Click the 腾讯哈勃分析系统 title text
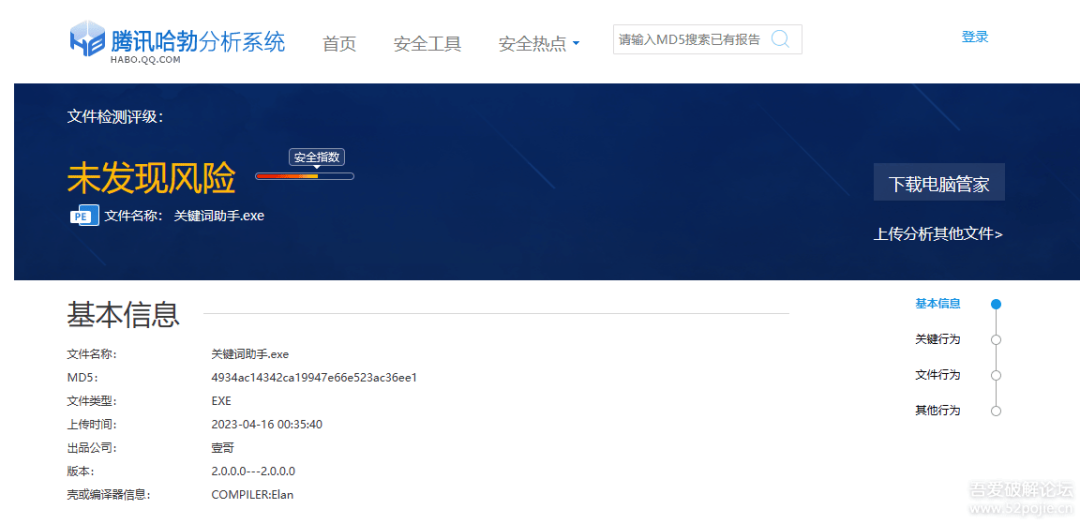The width and height of the screenshot is (1080, 524). coord(198,41)
